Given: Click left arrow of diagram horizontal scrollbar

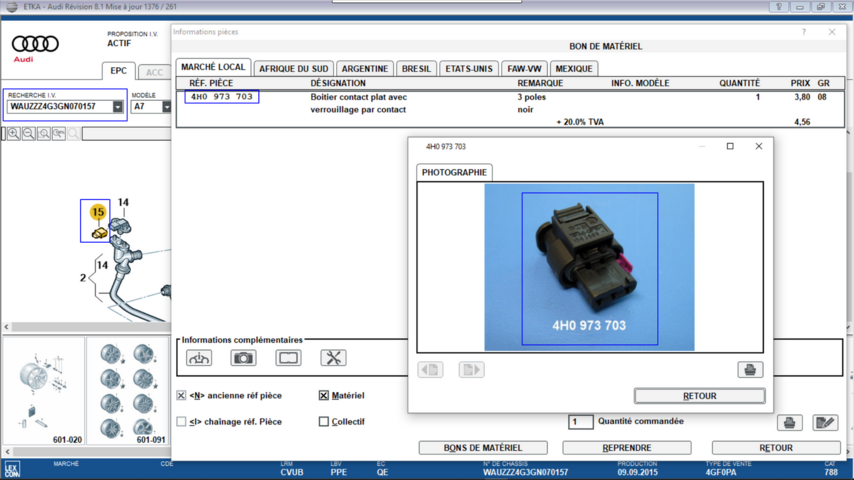Looking at the screenshot, I should point(7,327).
